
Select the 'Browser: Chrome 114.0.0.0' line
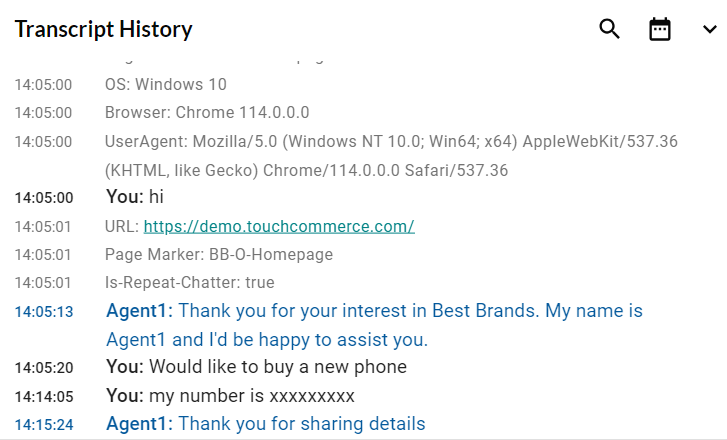207,112
